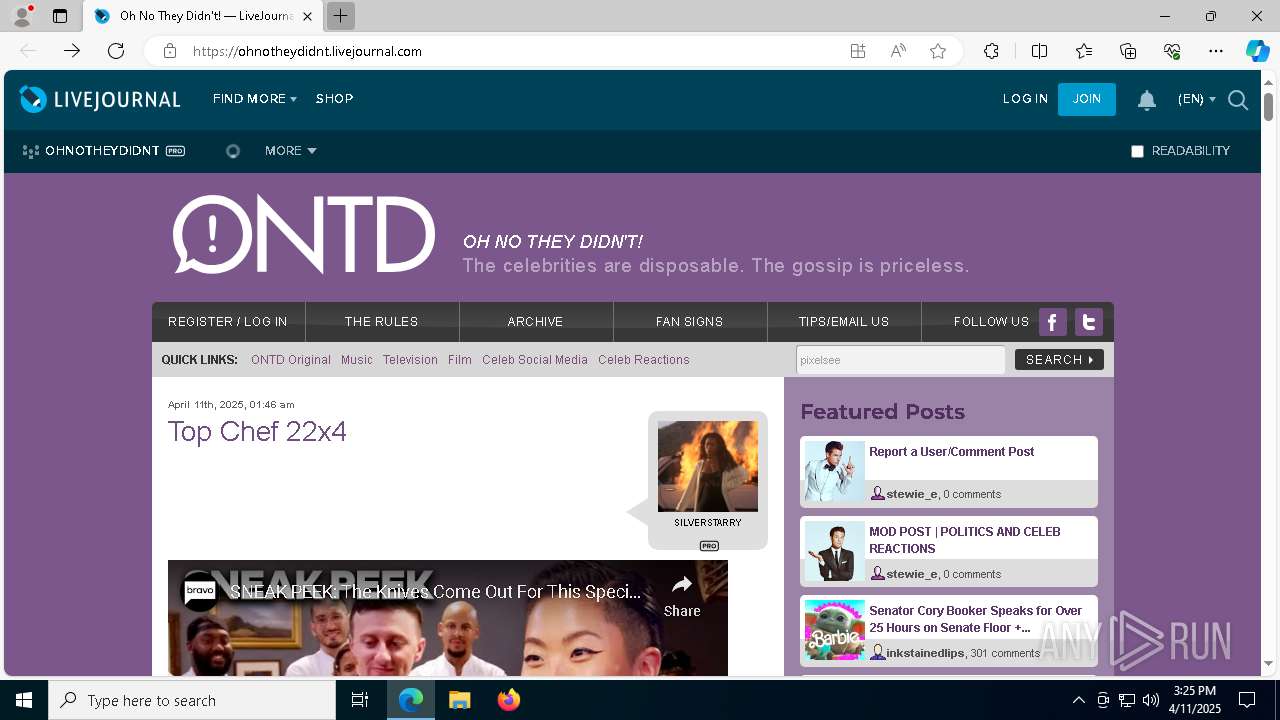
Task: Open the ARCHIVE menu item
Action: (x=536, y=322)
